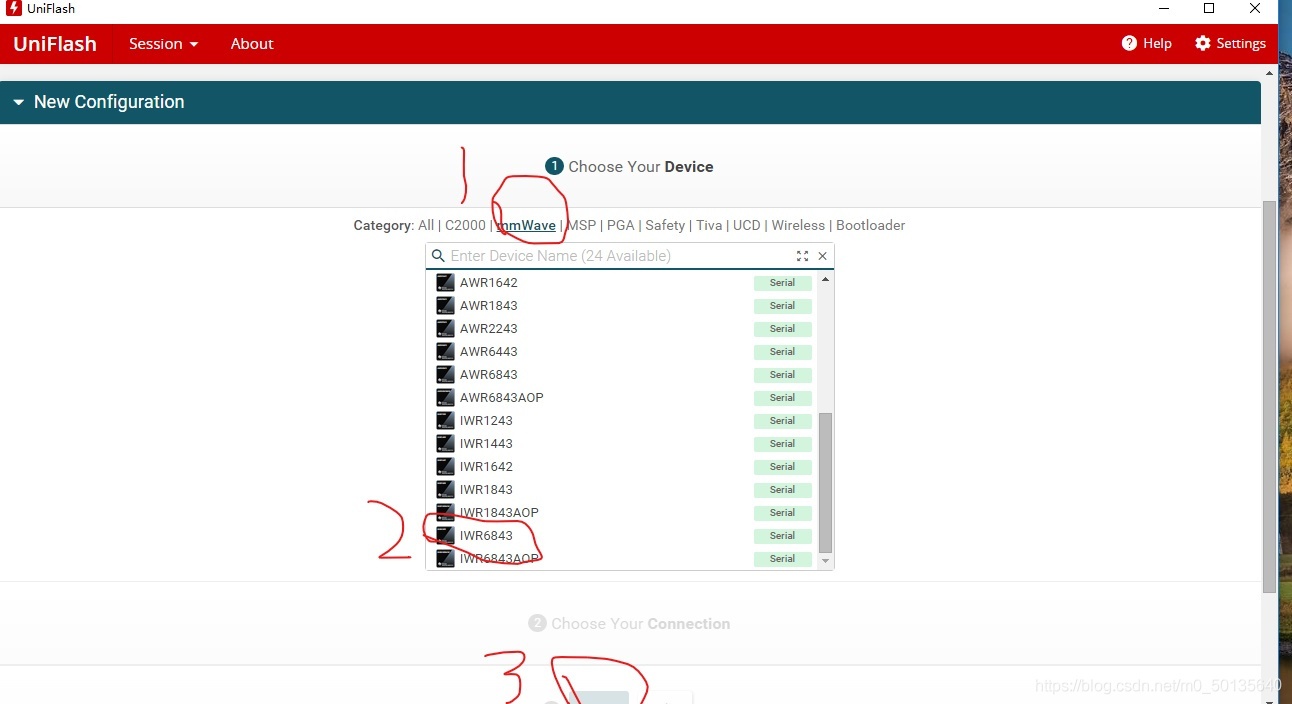Choose the IWR6843 device
This screenshot has width=1292, height=704.
pyautogui.click(x=624, y=536)
